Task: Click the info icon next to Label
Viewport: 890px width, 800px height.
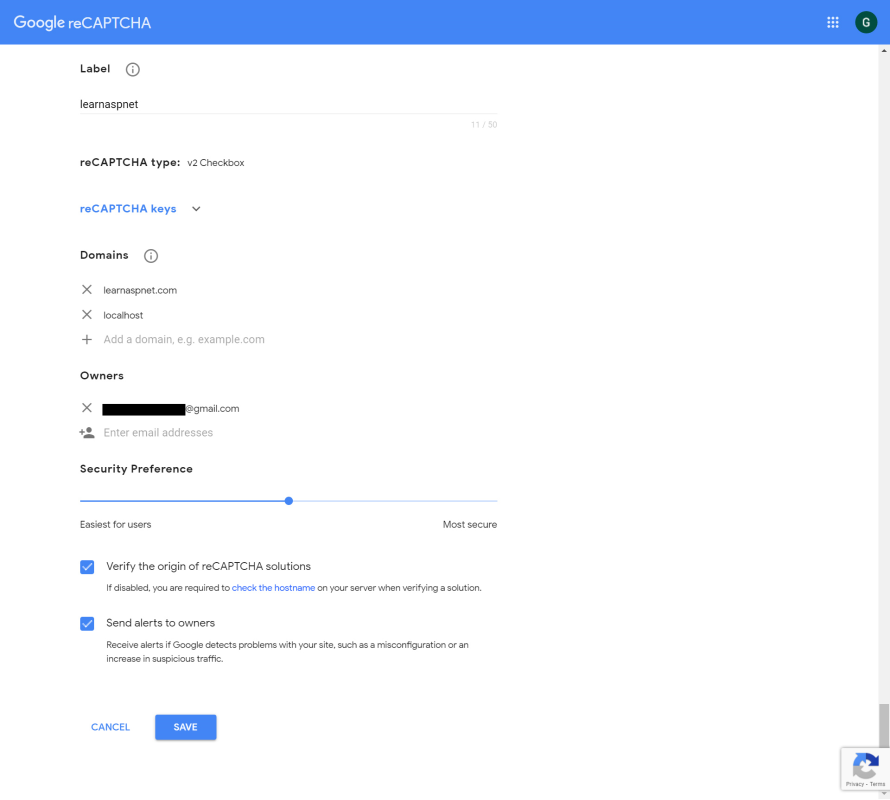Action: 132,69
